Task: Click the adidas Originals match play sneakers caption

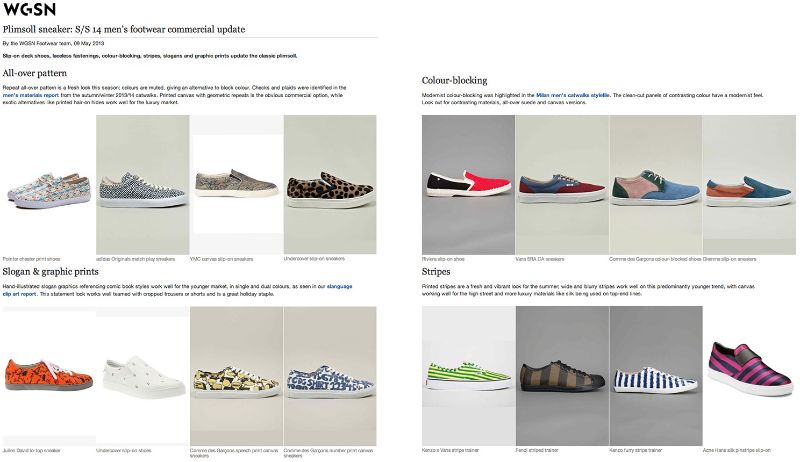Action: (135, 259)
